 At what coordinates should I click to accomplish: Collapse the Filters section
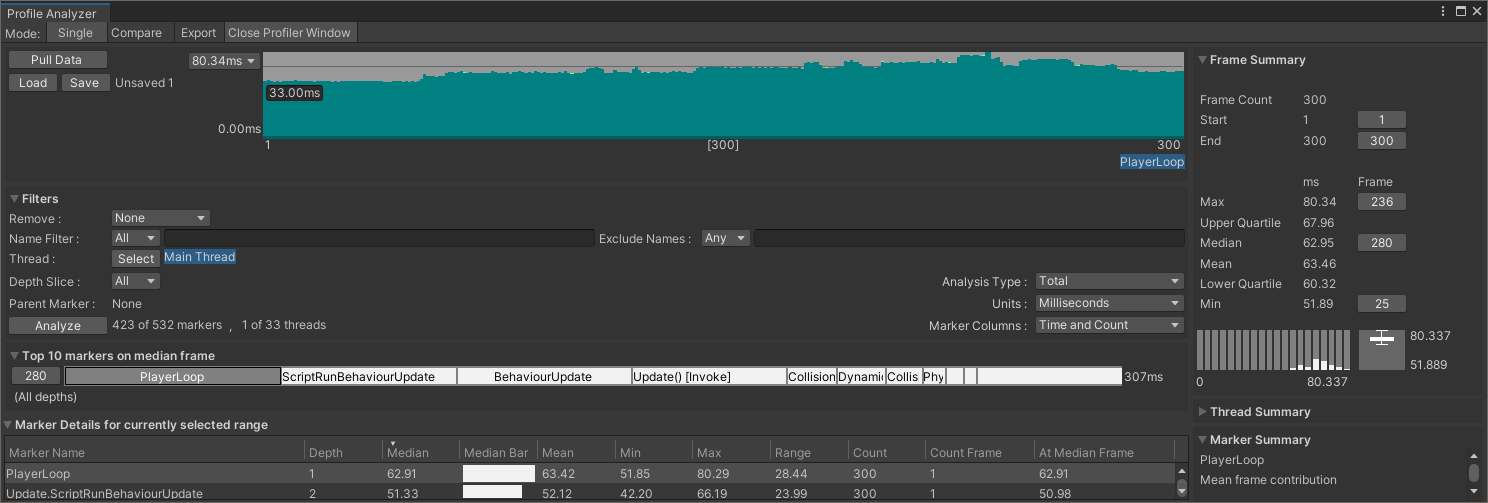(15, 199)
